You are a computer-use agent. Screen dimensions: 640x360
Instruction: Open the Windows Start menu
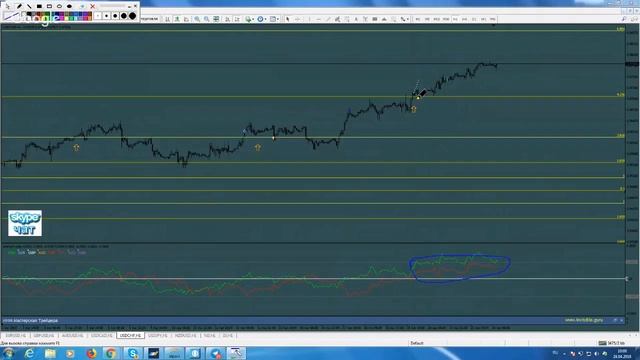point(8,353)
